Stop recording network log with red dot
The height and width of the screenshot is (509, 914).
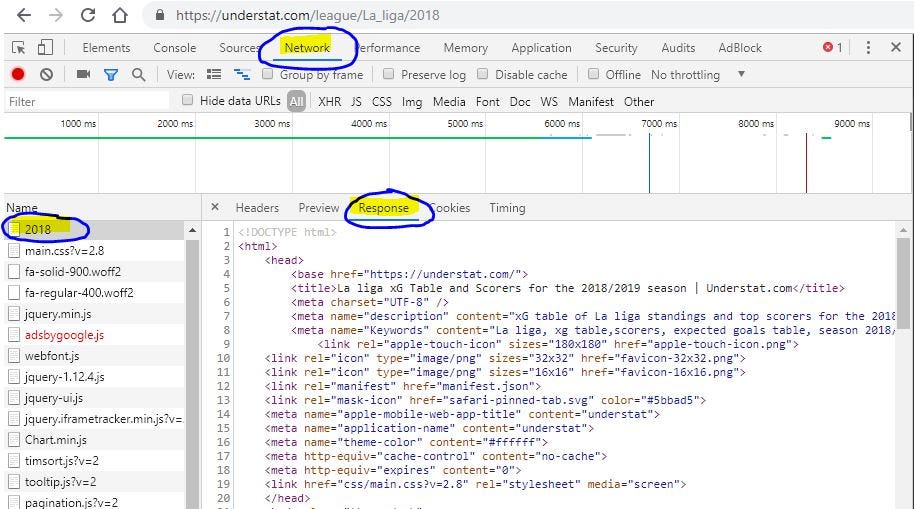tap(18, 74)
